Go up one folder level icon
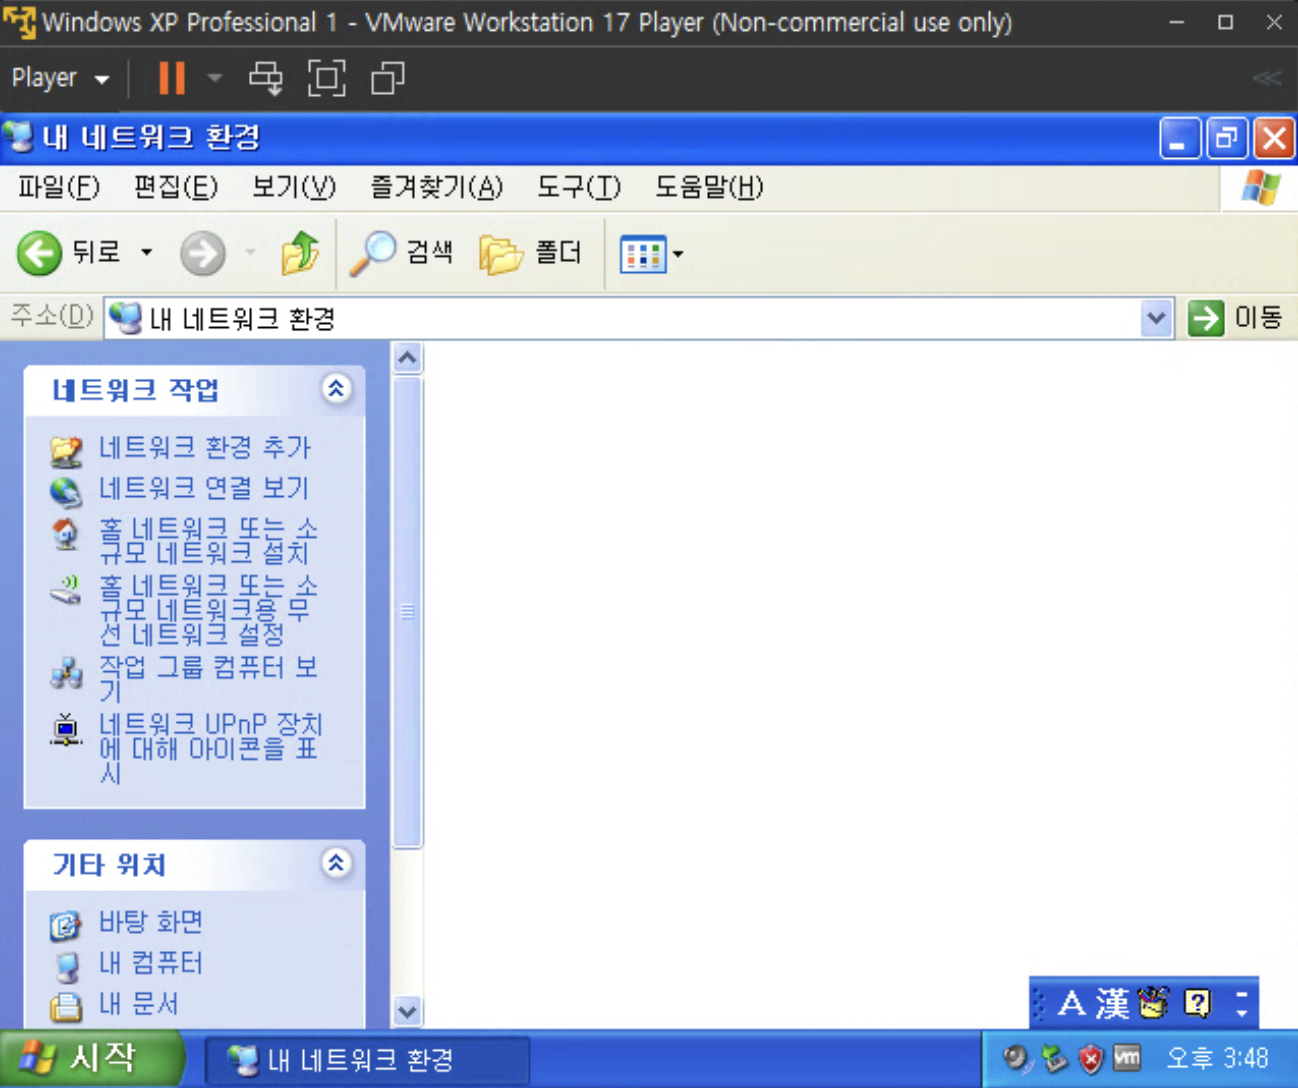Viewport: 1298px width, 1088px height. click(299, 253)
